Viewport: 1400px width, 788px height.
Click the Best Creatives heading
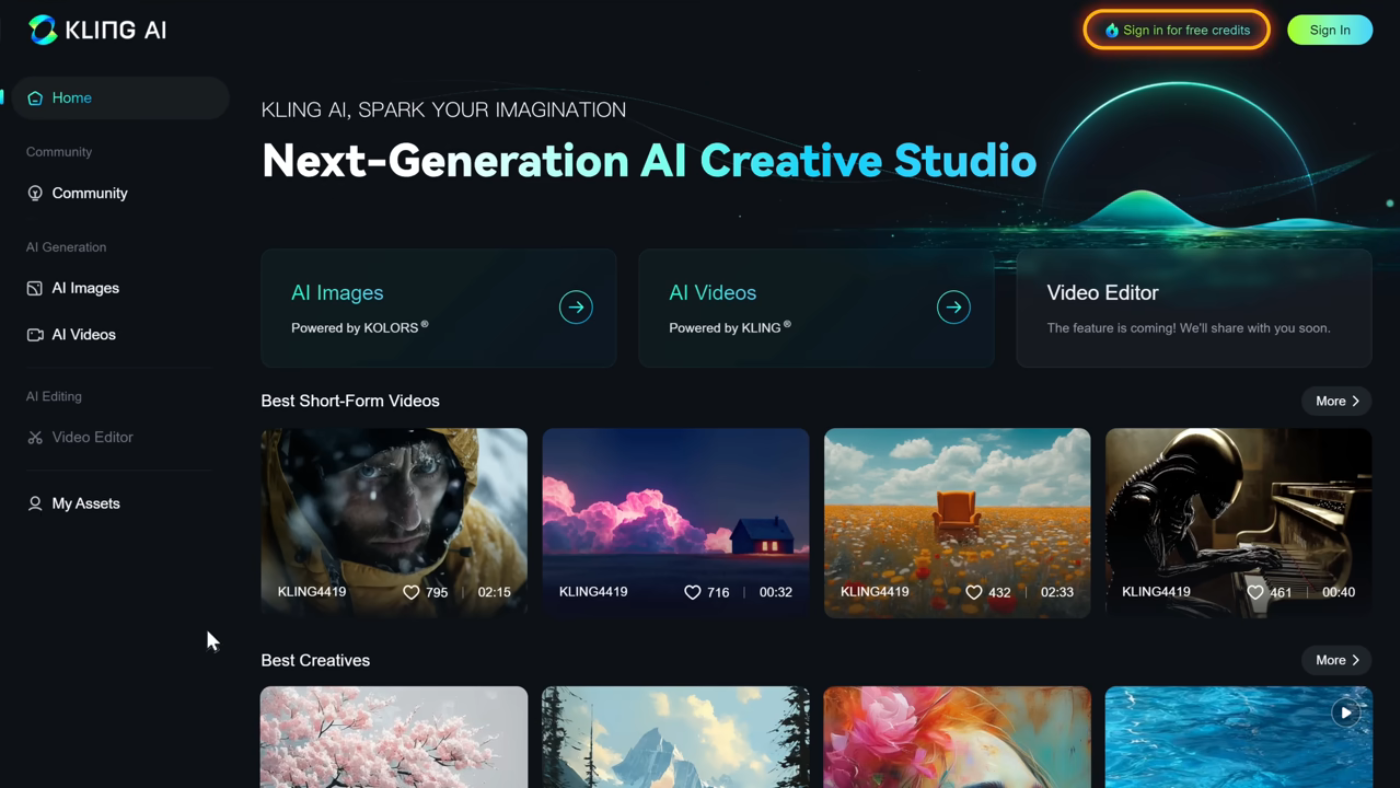[315, 660]
